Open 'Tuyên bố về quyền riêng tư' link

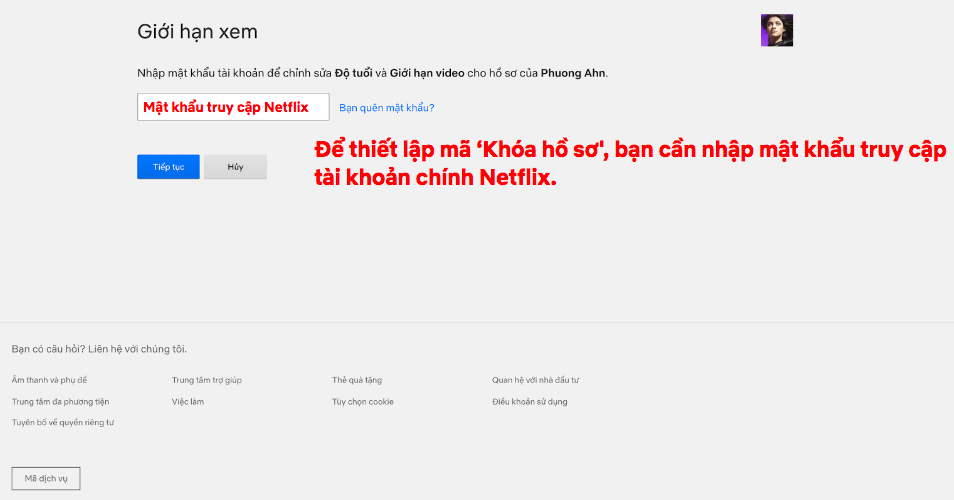coord(63,422)
